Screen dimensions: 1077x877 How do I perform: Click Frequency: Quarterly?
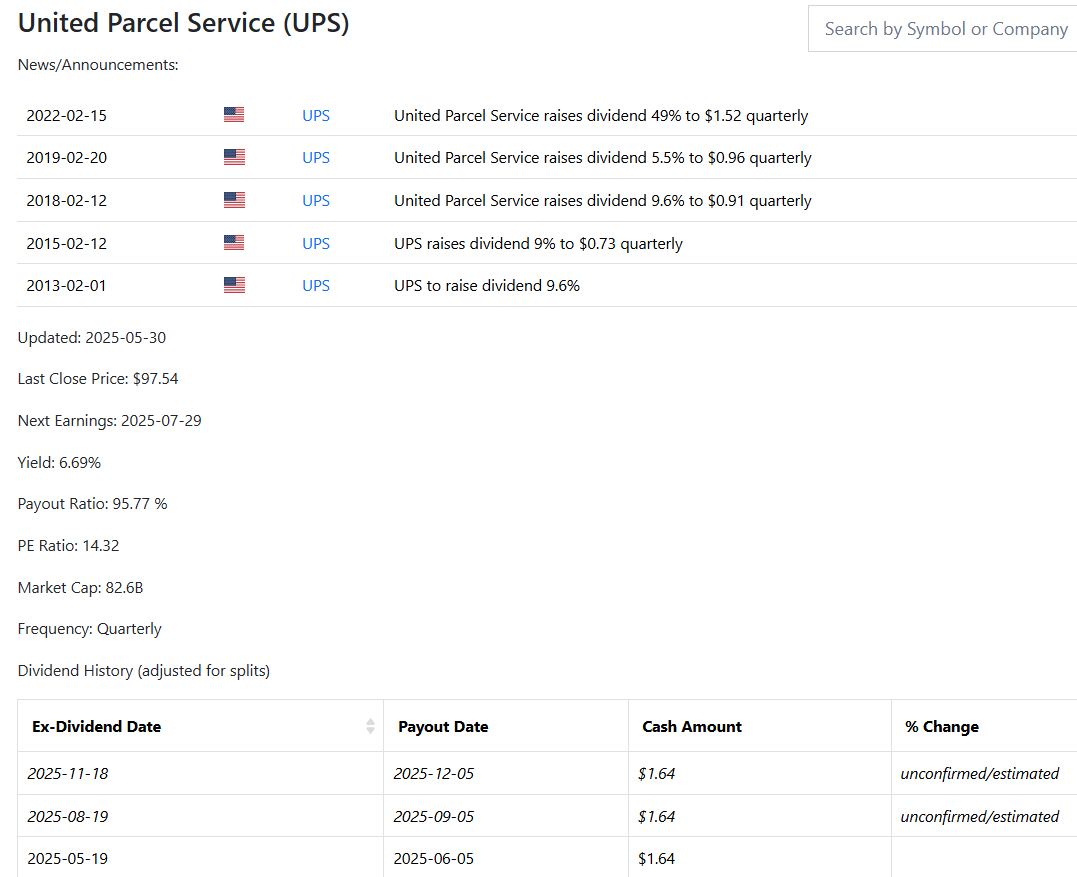click(90, 628)
